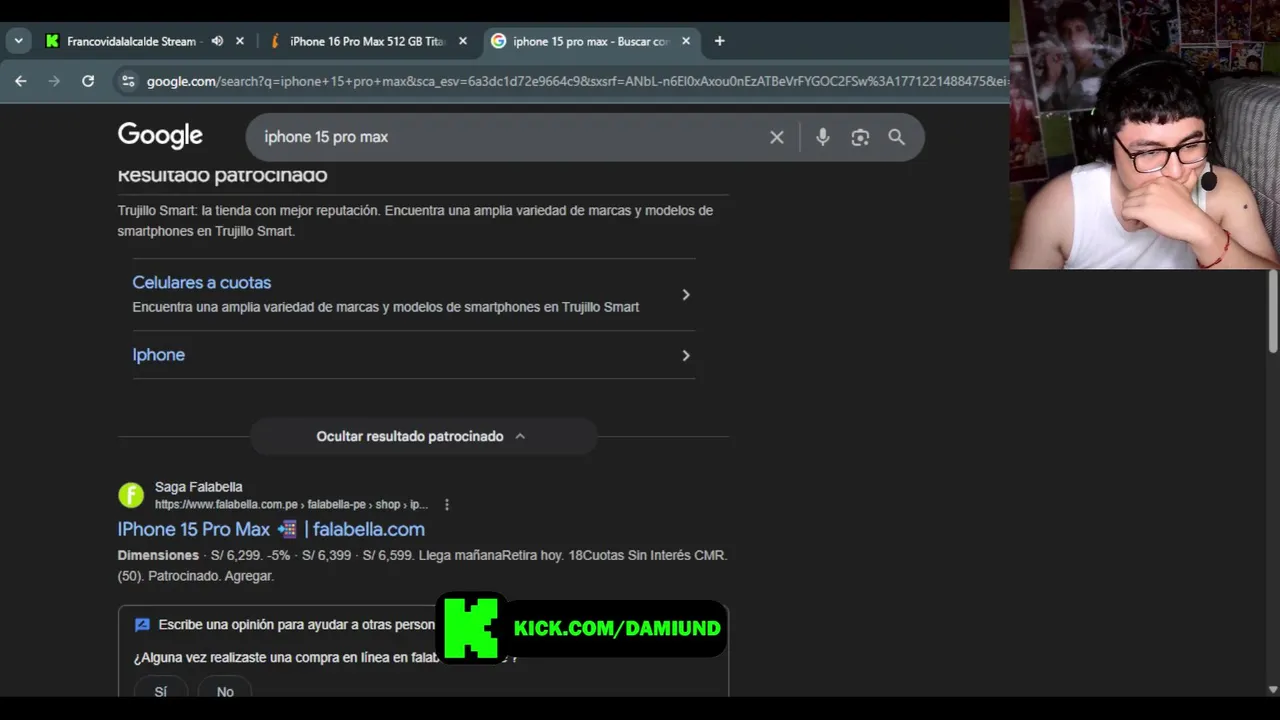
Task: Select the iphone 15 pro max Google tab
Action: [x=590, y=41]
